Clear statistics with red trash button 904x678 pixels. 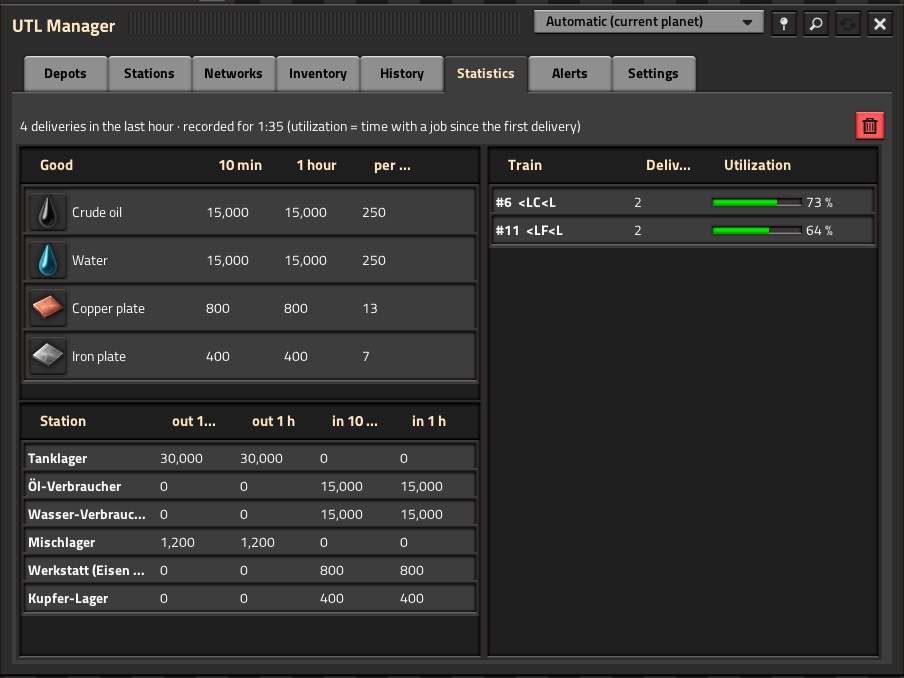(x=870, y=126)
